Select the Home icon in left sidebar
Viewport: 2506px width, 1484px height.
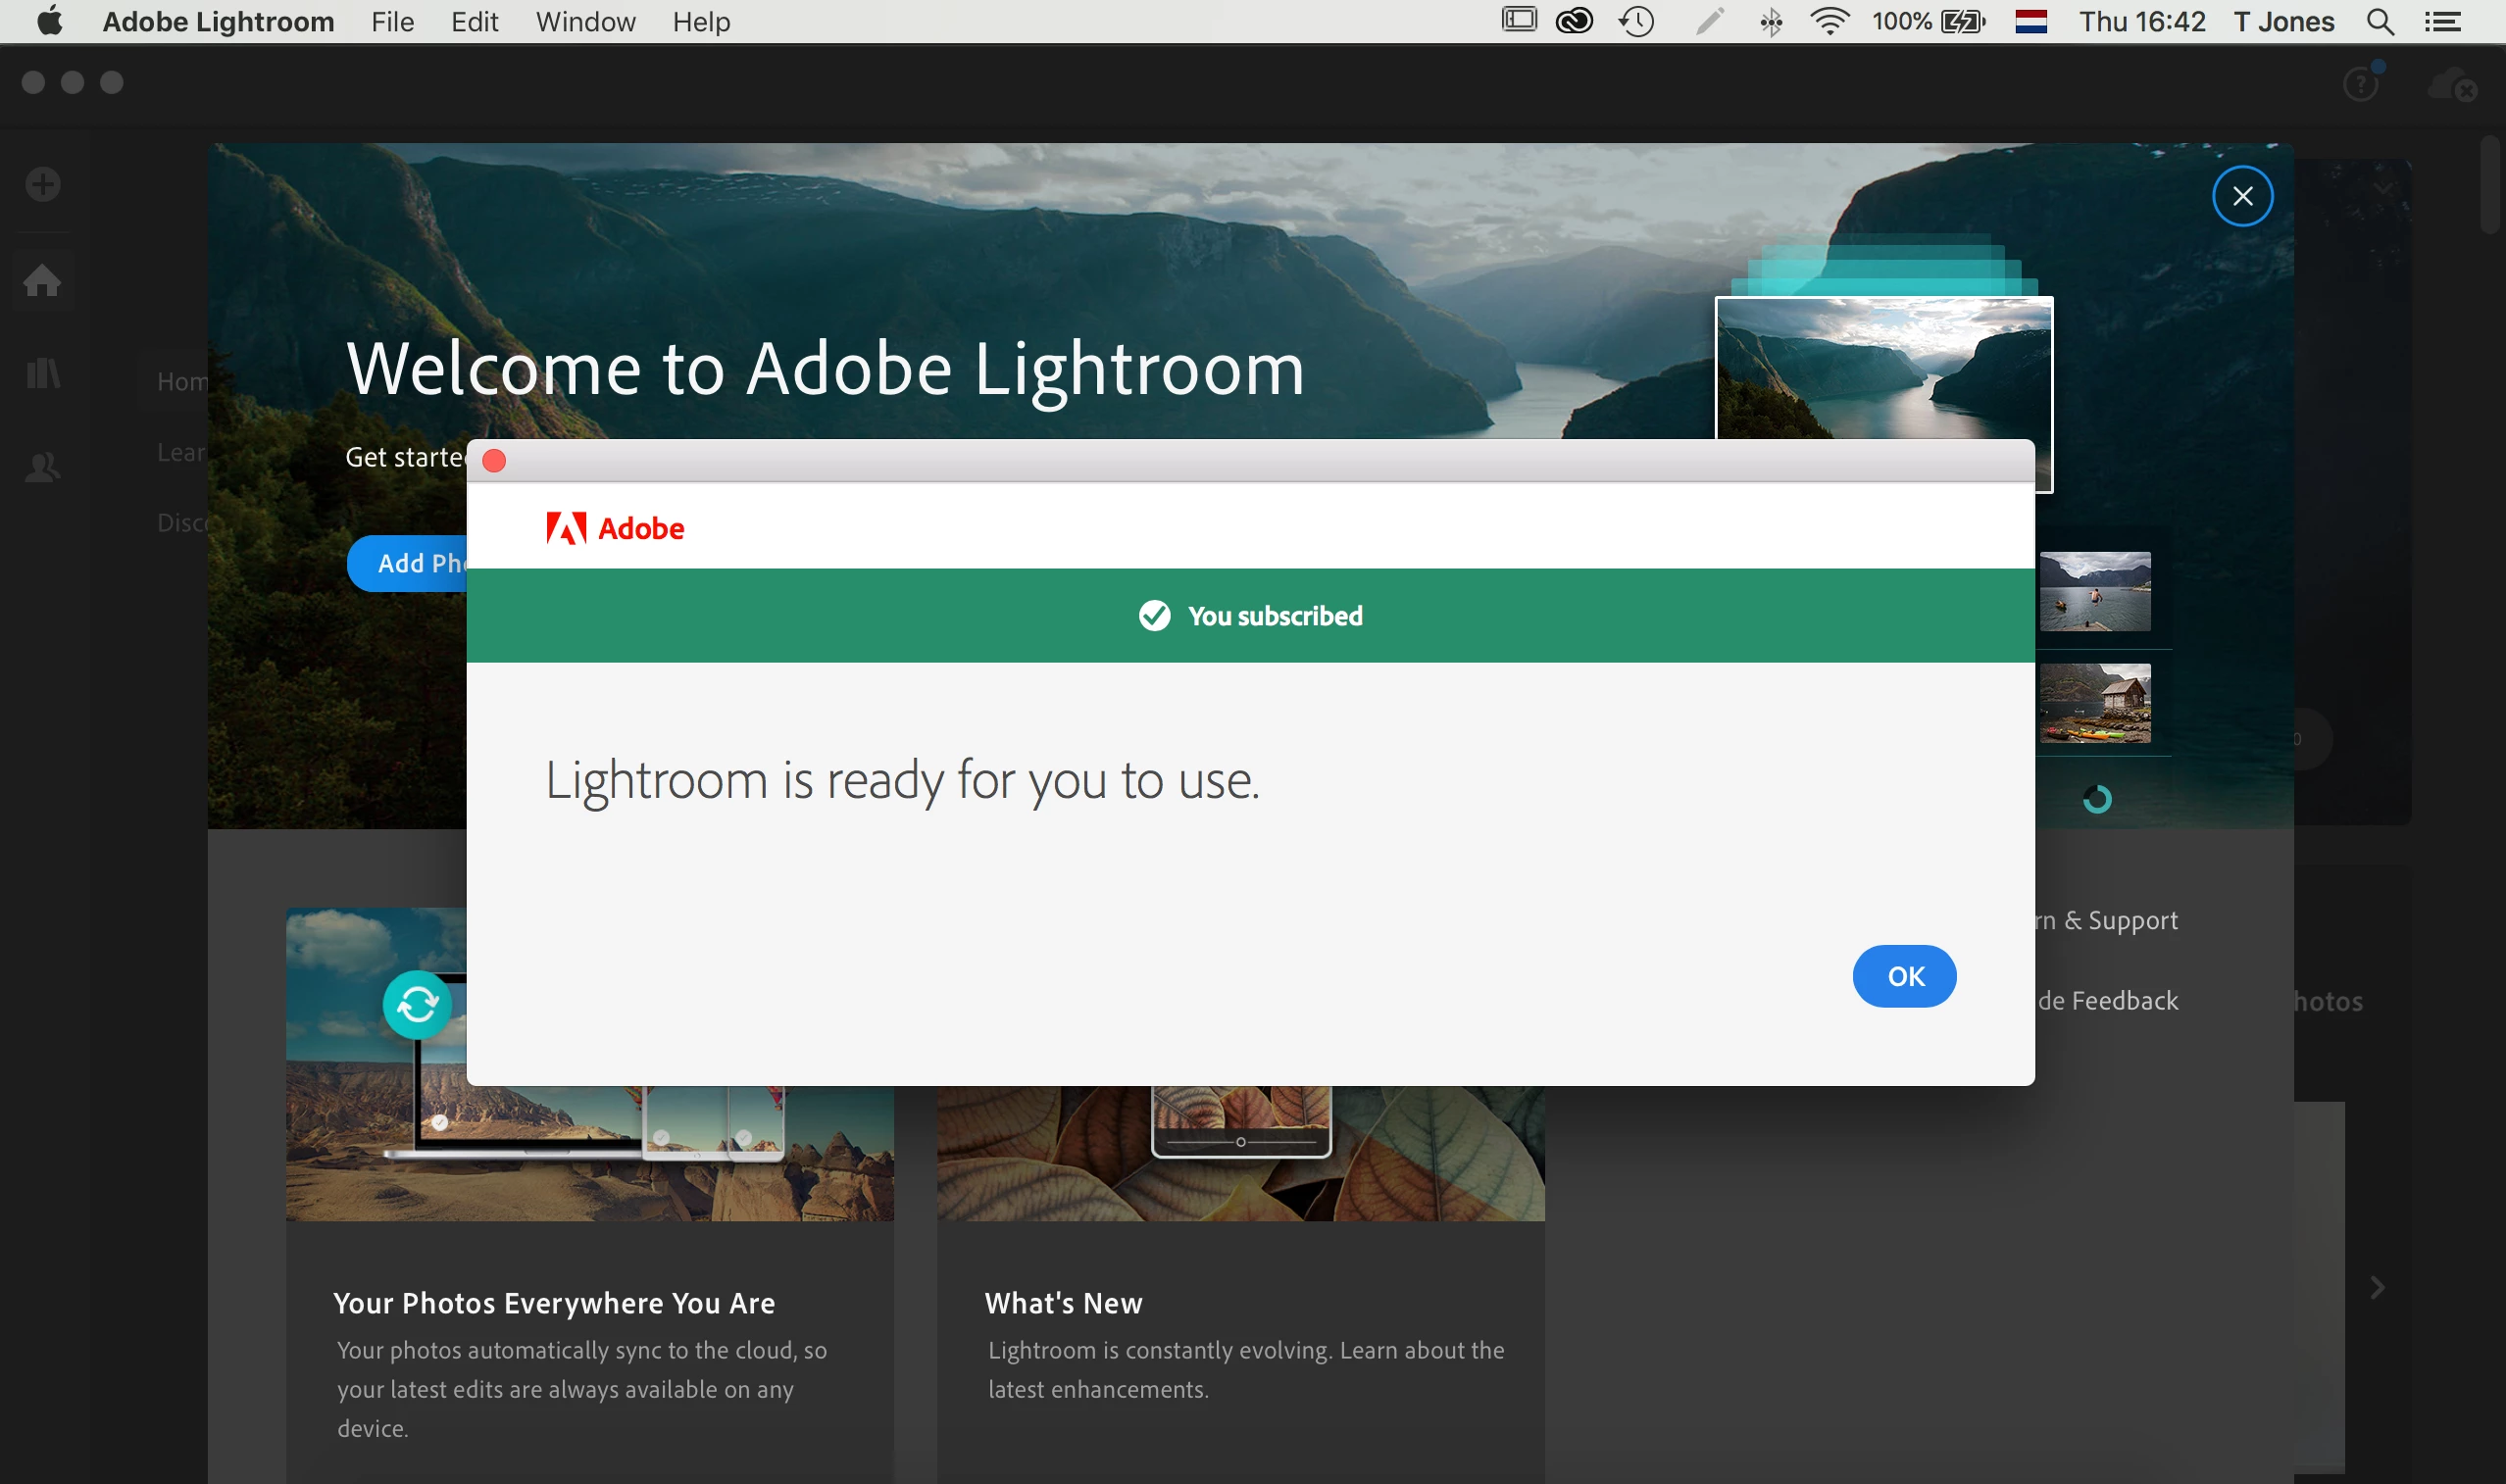tap(43, 281)
